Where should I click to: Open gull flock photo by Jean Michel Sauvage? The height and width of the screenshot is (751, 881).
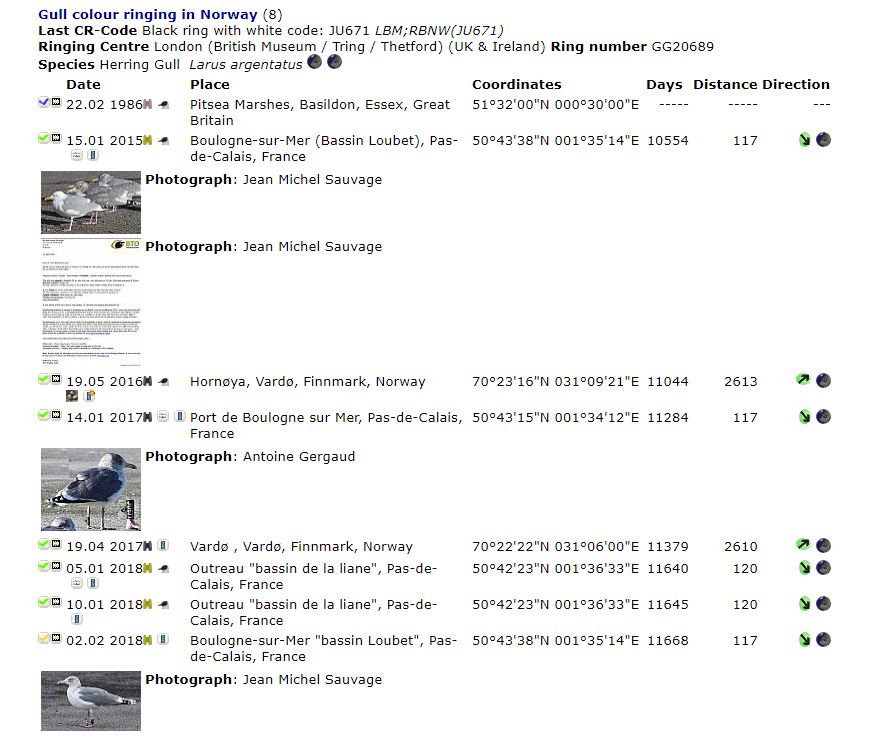pyautogui.click(x=91, y=202)
